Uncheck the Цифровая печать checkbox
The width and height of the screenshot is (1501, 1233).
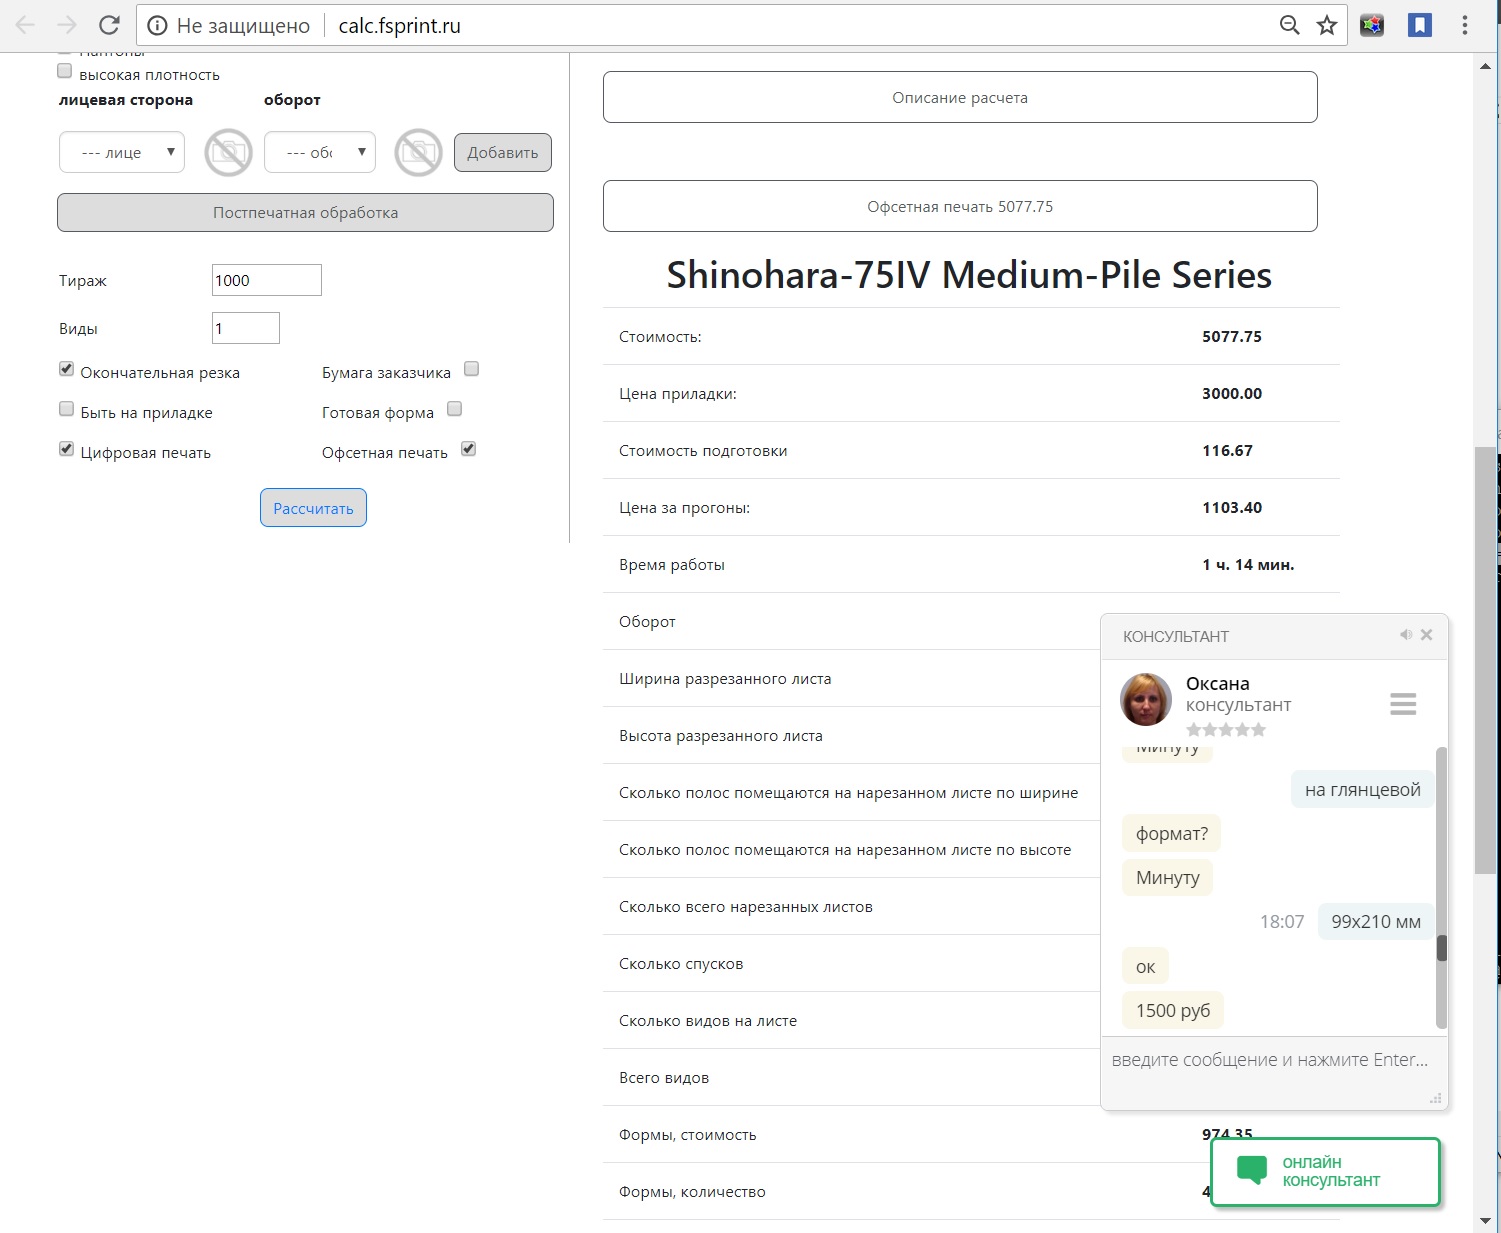pos(66,449)
